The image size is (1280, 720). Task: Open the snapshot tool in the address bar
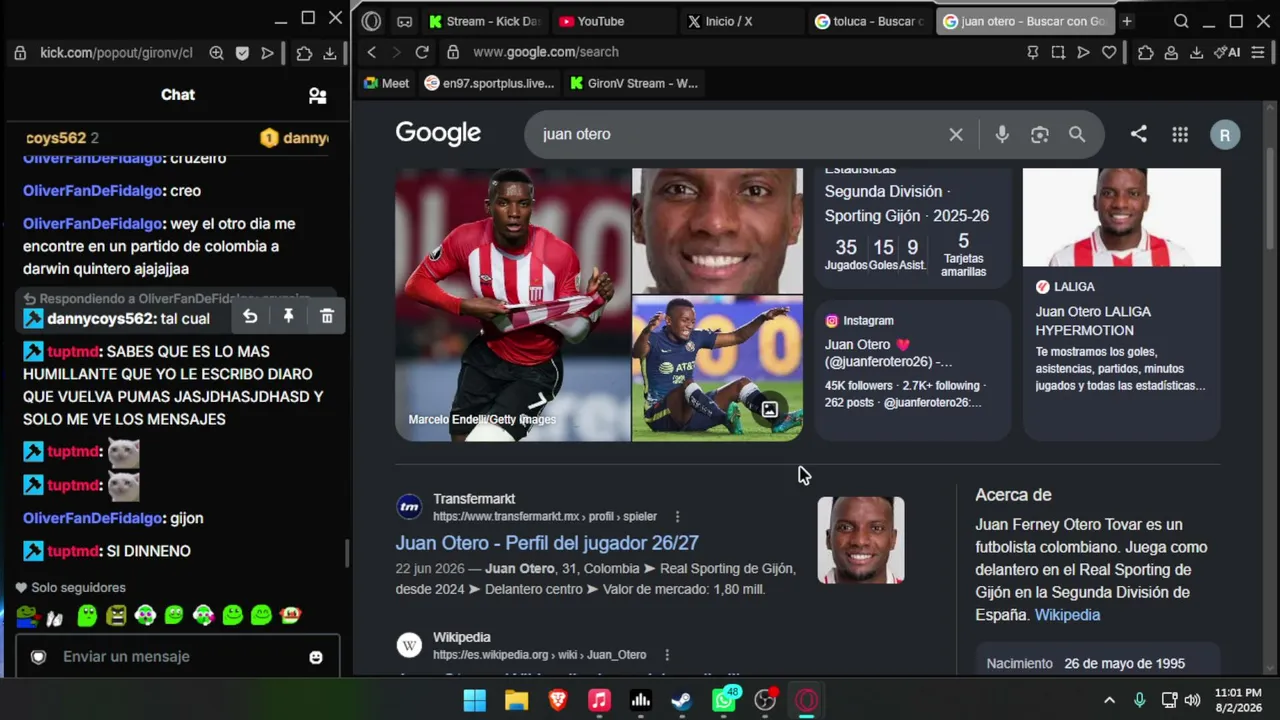[x=1058, y=52]
